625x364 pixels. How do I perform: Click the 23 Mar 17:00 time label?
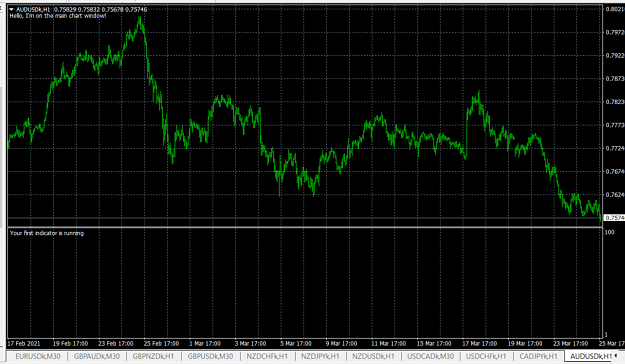[570, 343]
